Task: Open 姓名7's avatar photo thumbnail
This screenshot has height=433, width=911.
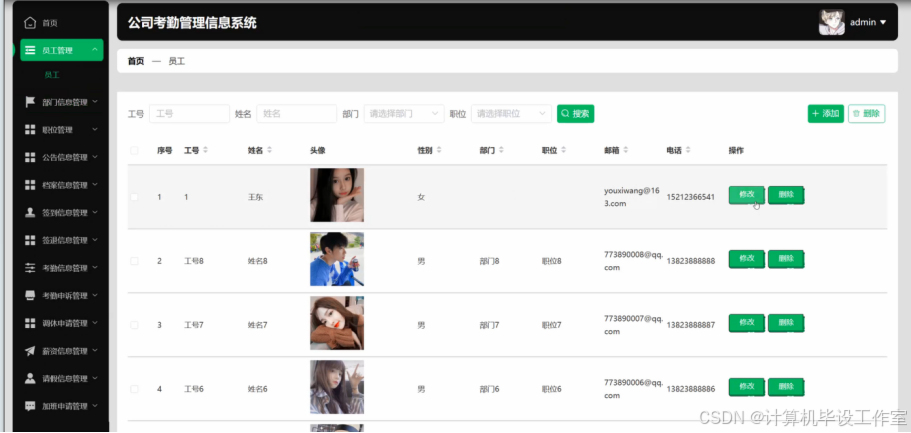Action: (337, 323)
